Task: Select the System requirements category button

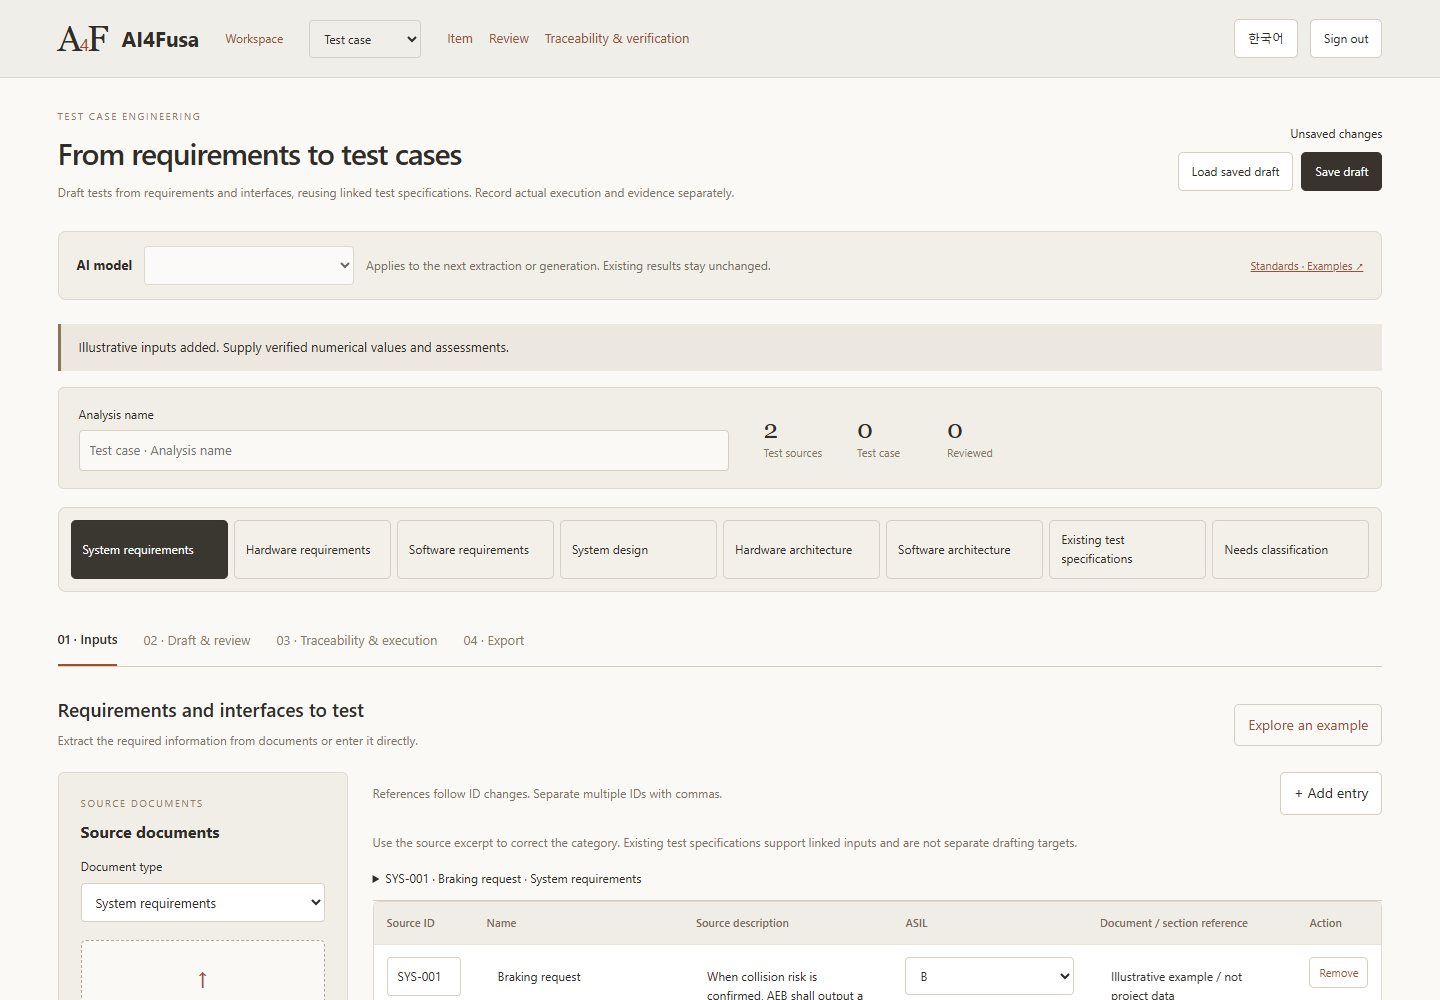Action: point(149,550)
